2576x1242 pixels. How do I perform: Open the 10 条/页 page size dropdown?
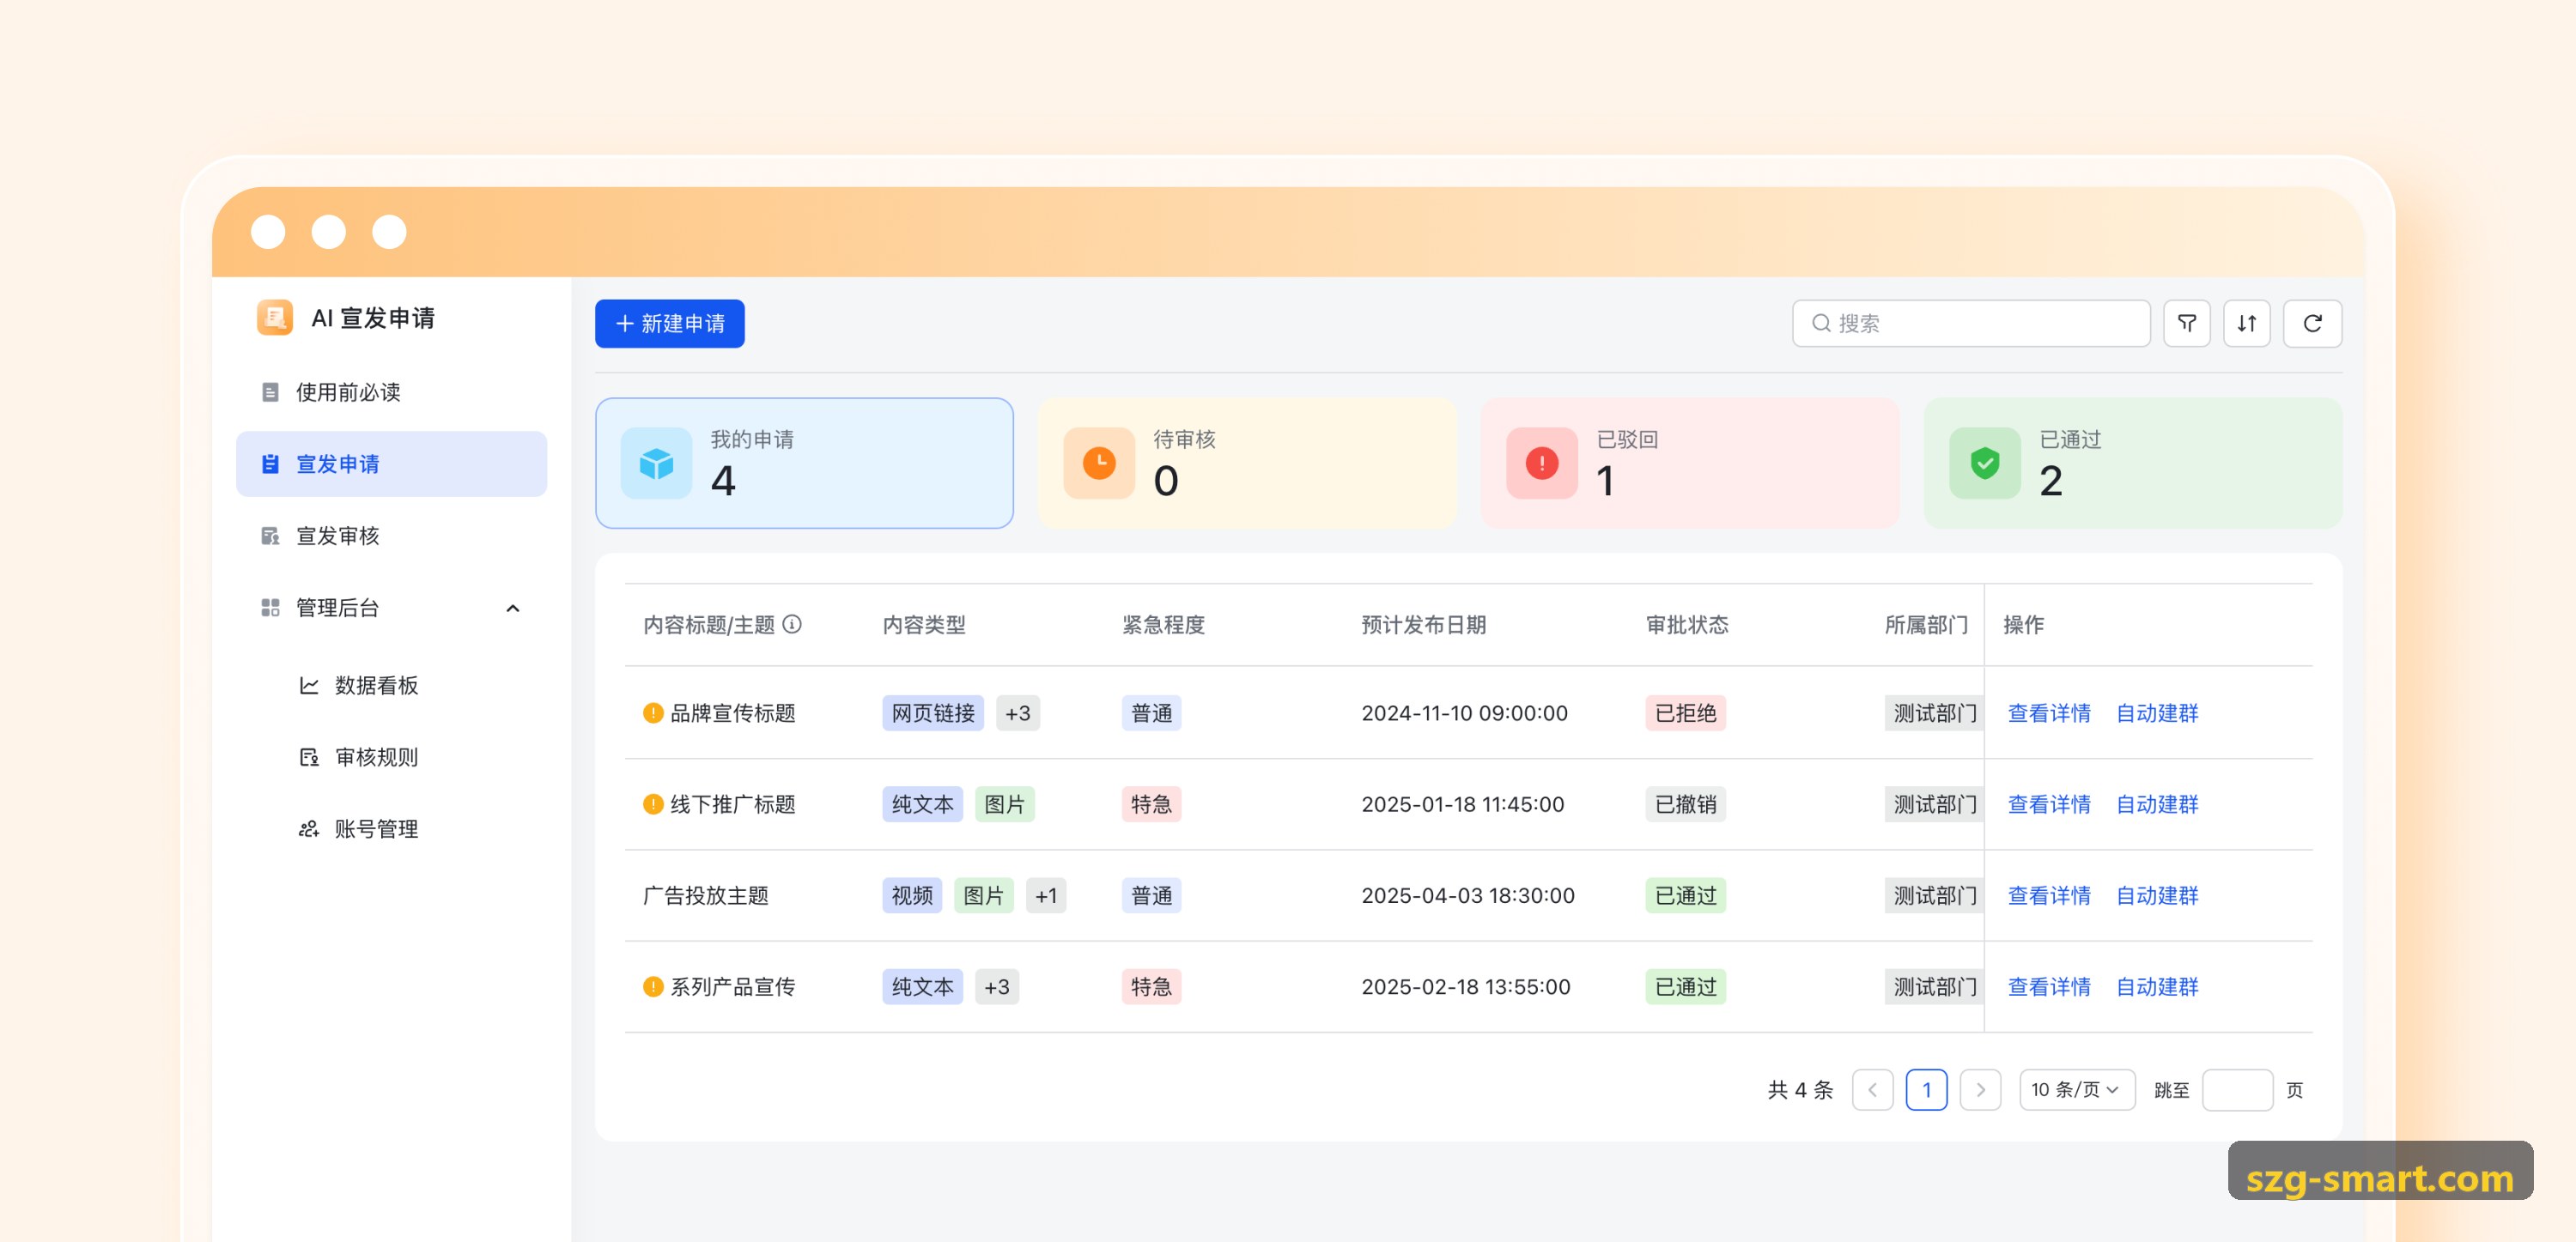2077,1090
